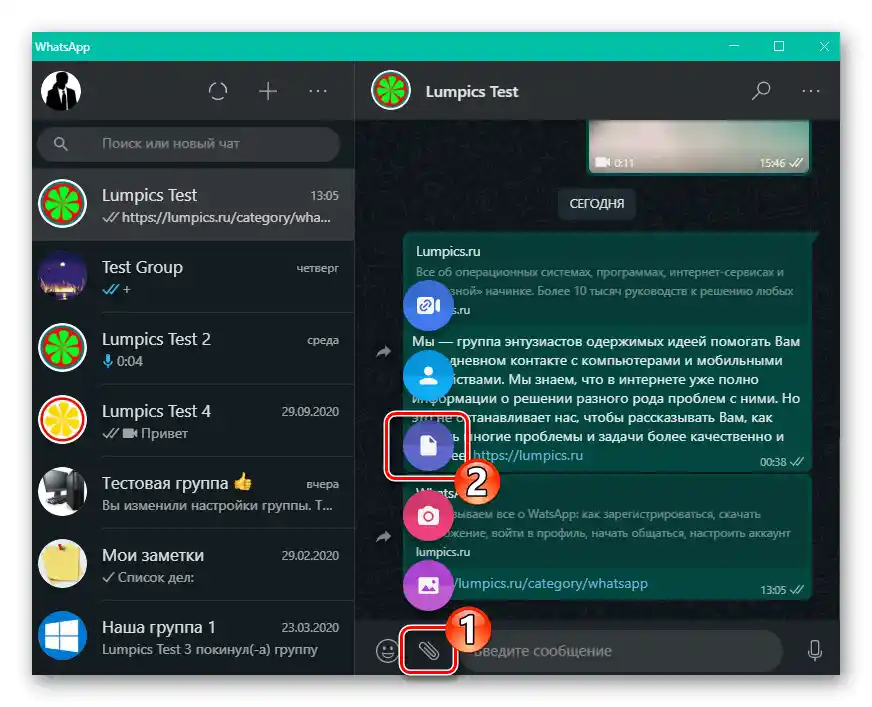Forward the 13:05 message with arrow icon

coord(383,537)
